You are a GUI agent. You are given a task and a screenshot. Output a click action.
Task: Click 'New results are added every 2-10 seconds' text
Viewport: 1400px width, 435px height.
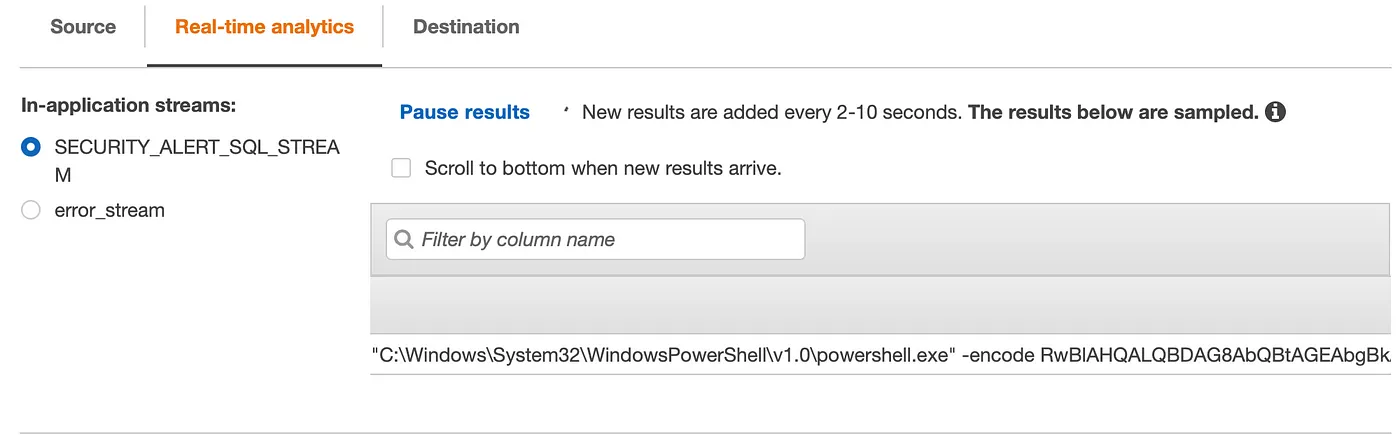point(772,112)
